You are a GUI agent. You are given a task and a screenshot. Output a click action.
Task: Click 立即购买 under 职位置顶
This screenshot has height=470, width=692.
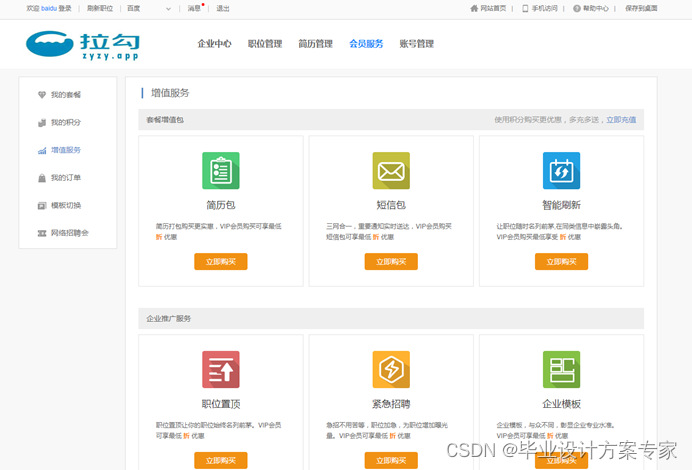pos(221,461)
